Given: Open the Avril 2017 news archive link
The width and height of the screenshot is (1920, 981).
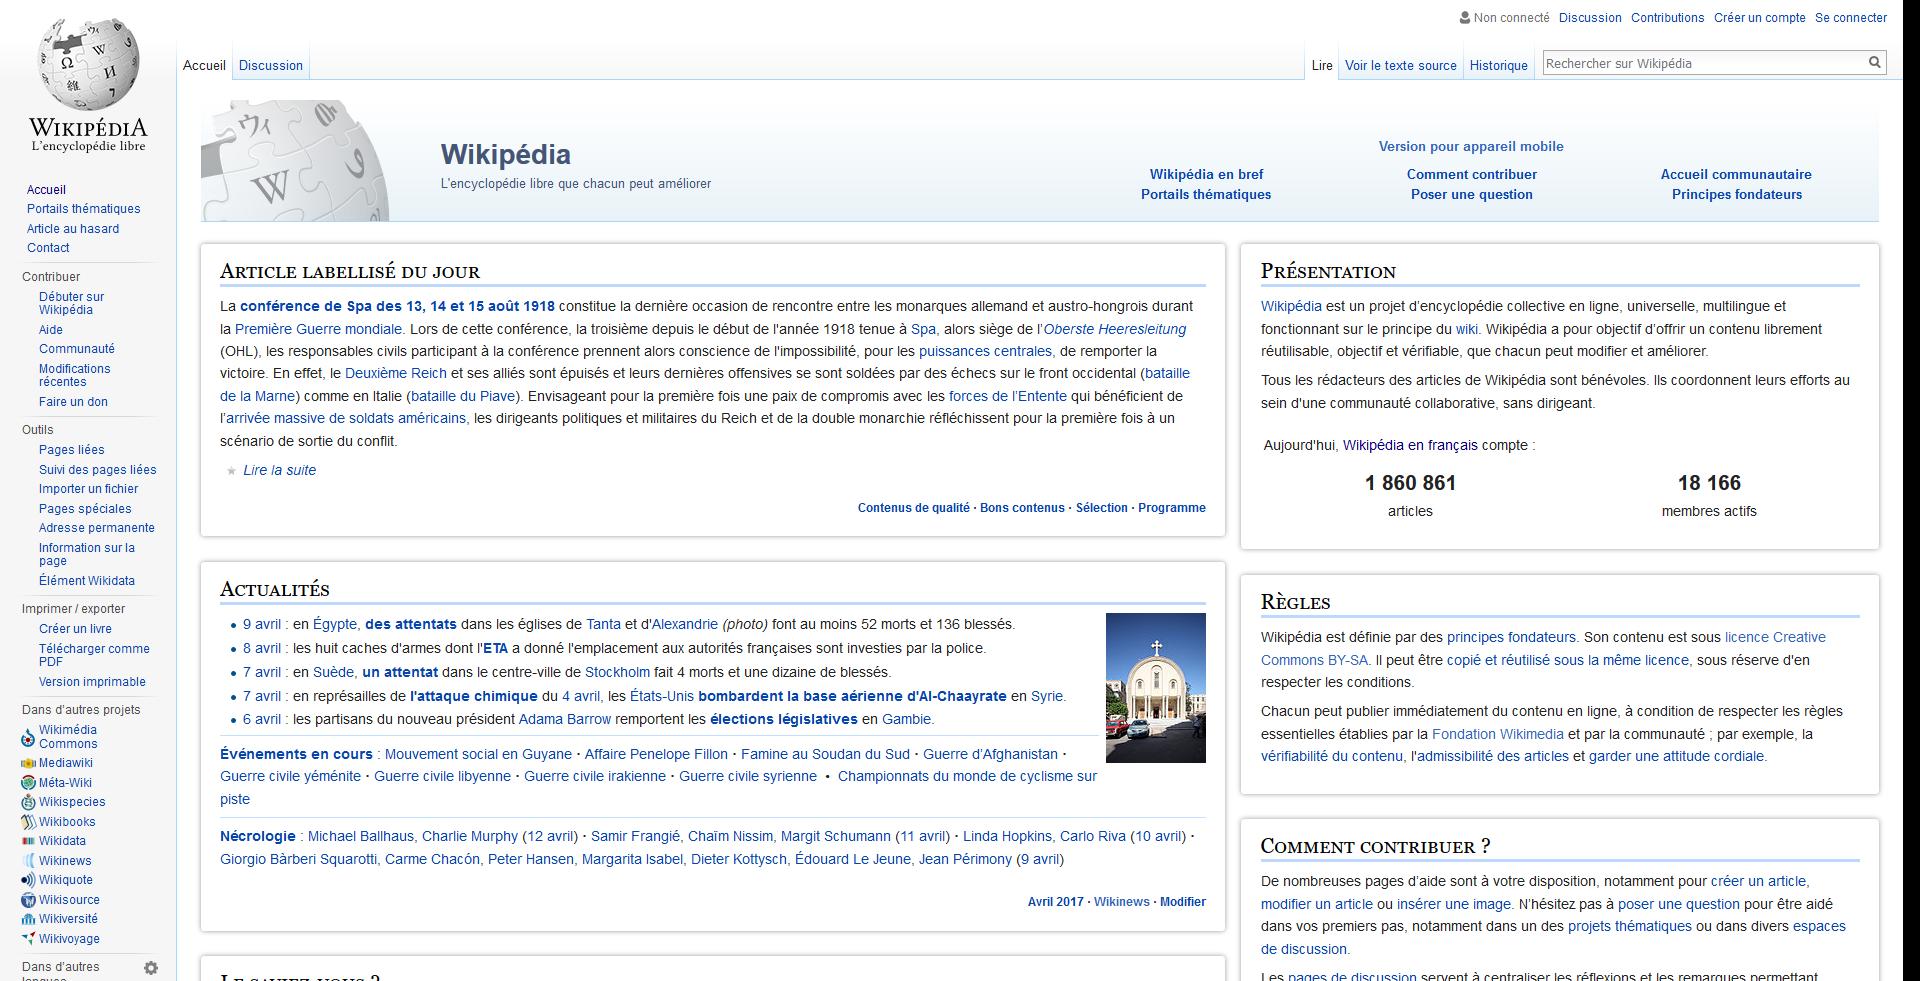Looking at the screenshot, I should coord(1055,902).
